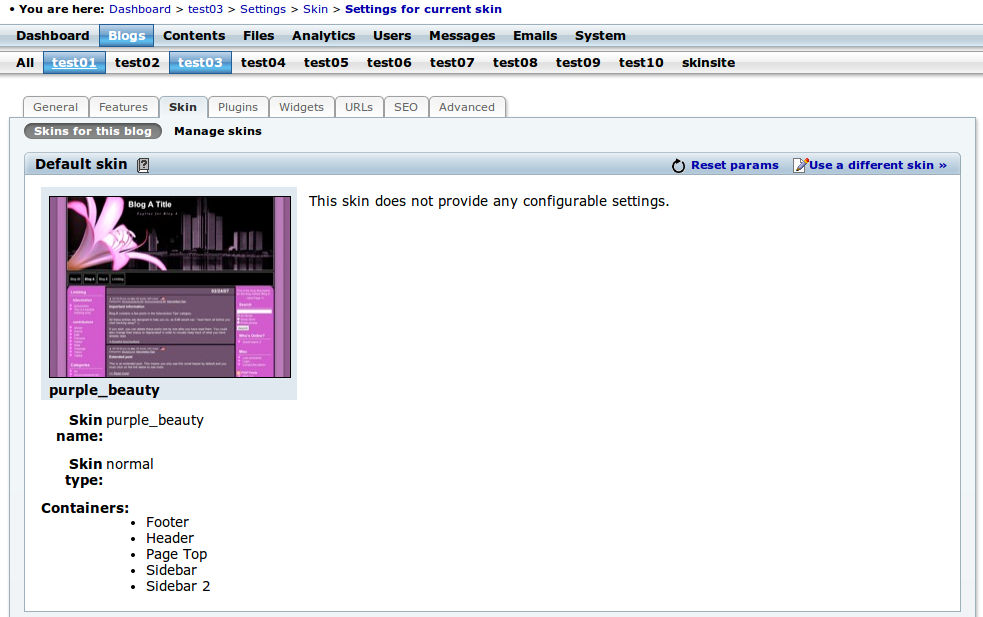Screen dimensions: 983x617
Task: Switch to blog test06
Action: (x=389, y=63)
